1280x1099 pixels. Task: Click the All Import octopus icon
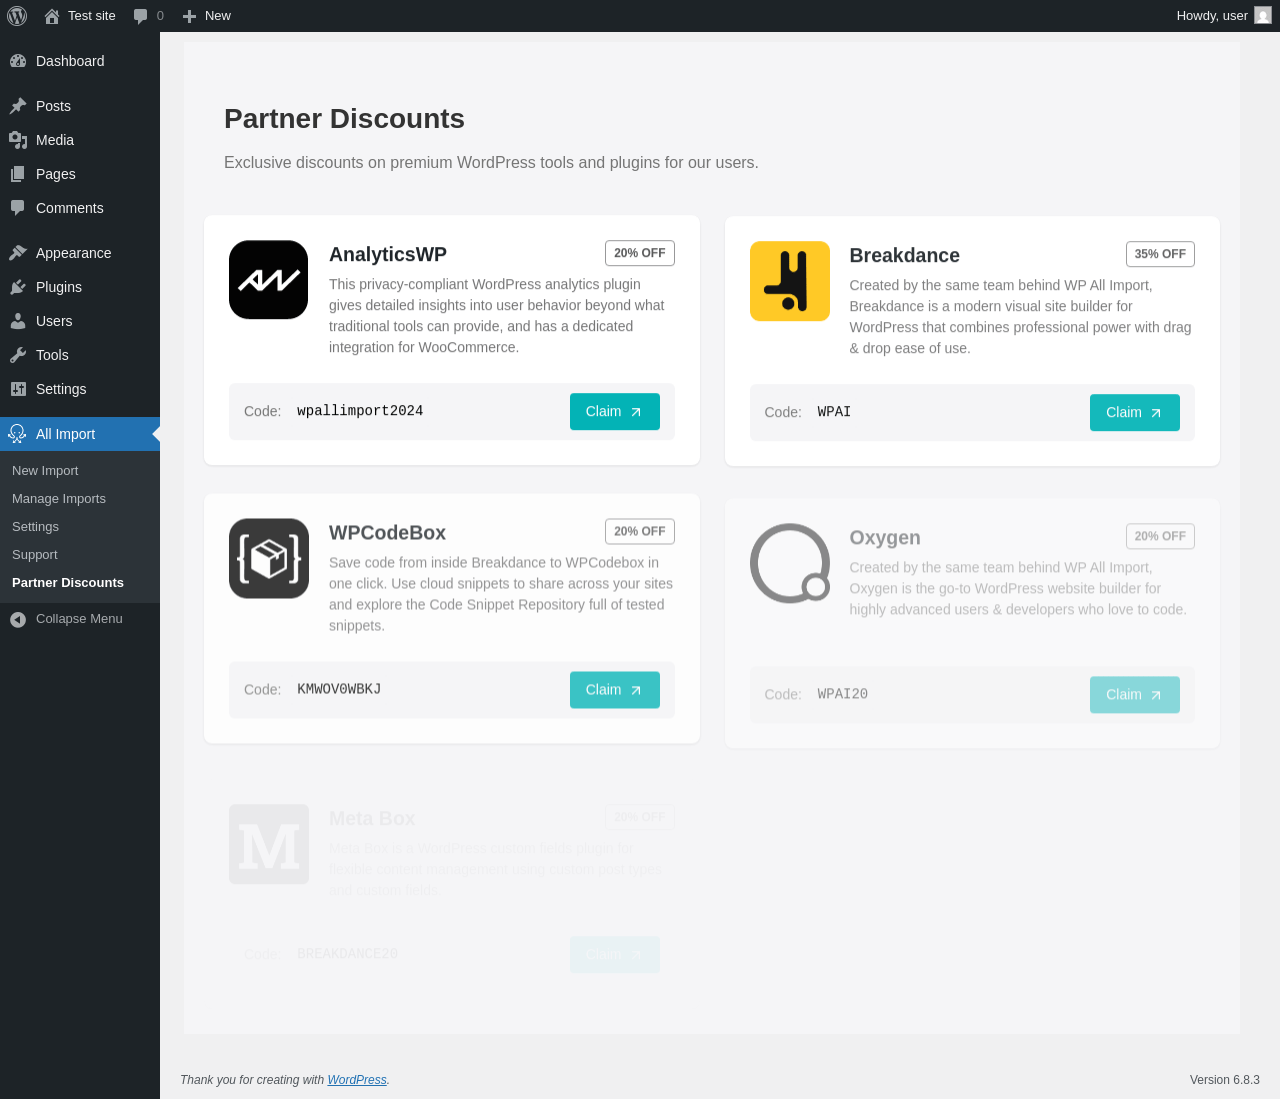[18, 434]
